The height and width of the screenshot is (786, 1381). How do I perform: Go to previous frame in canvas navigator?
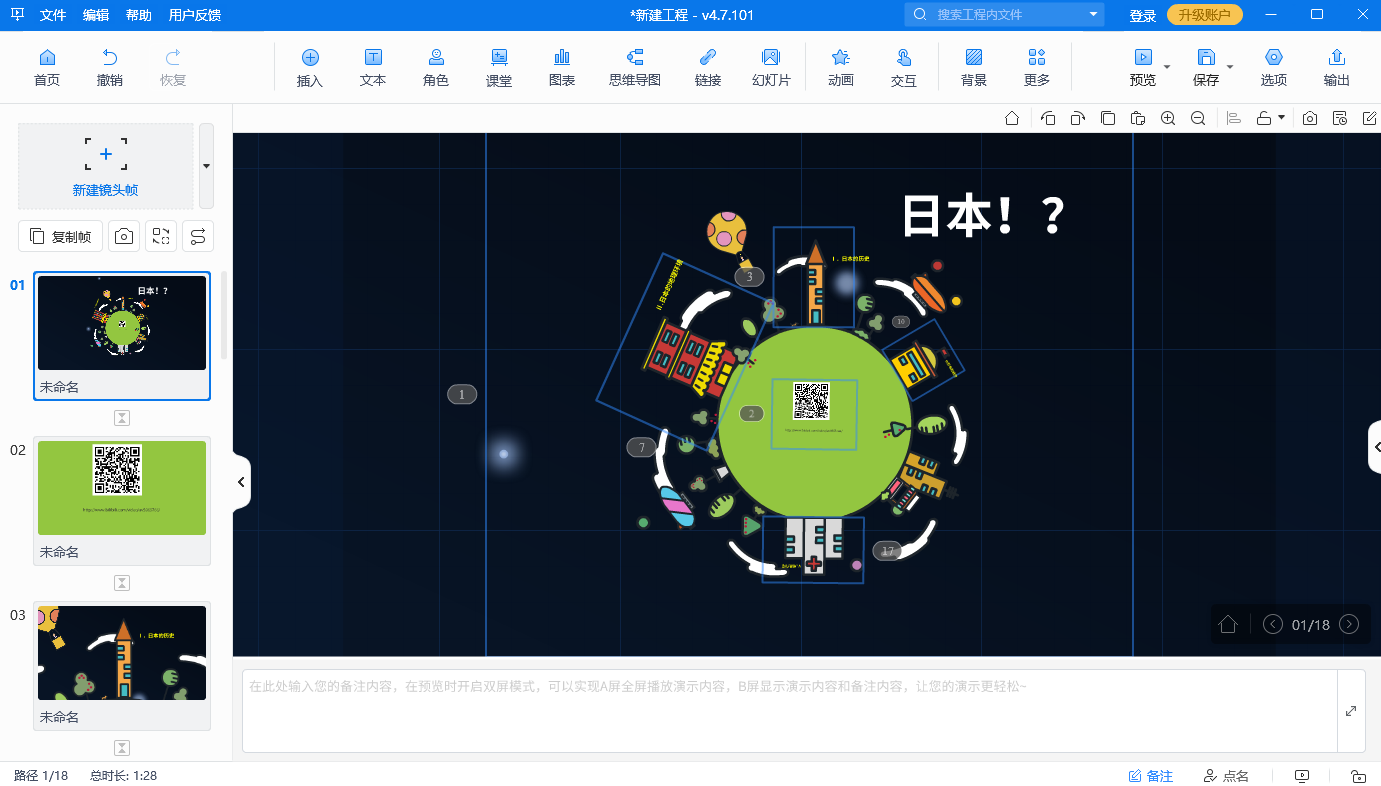tap(1273, 624)
